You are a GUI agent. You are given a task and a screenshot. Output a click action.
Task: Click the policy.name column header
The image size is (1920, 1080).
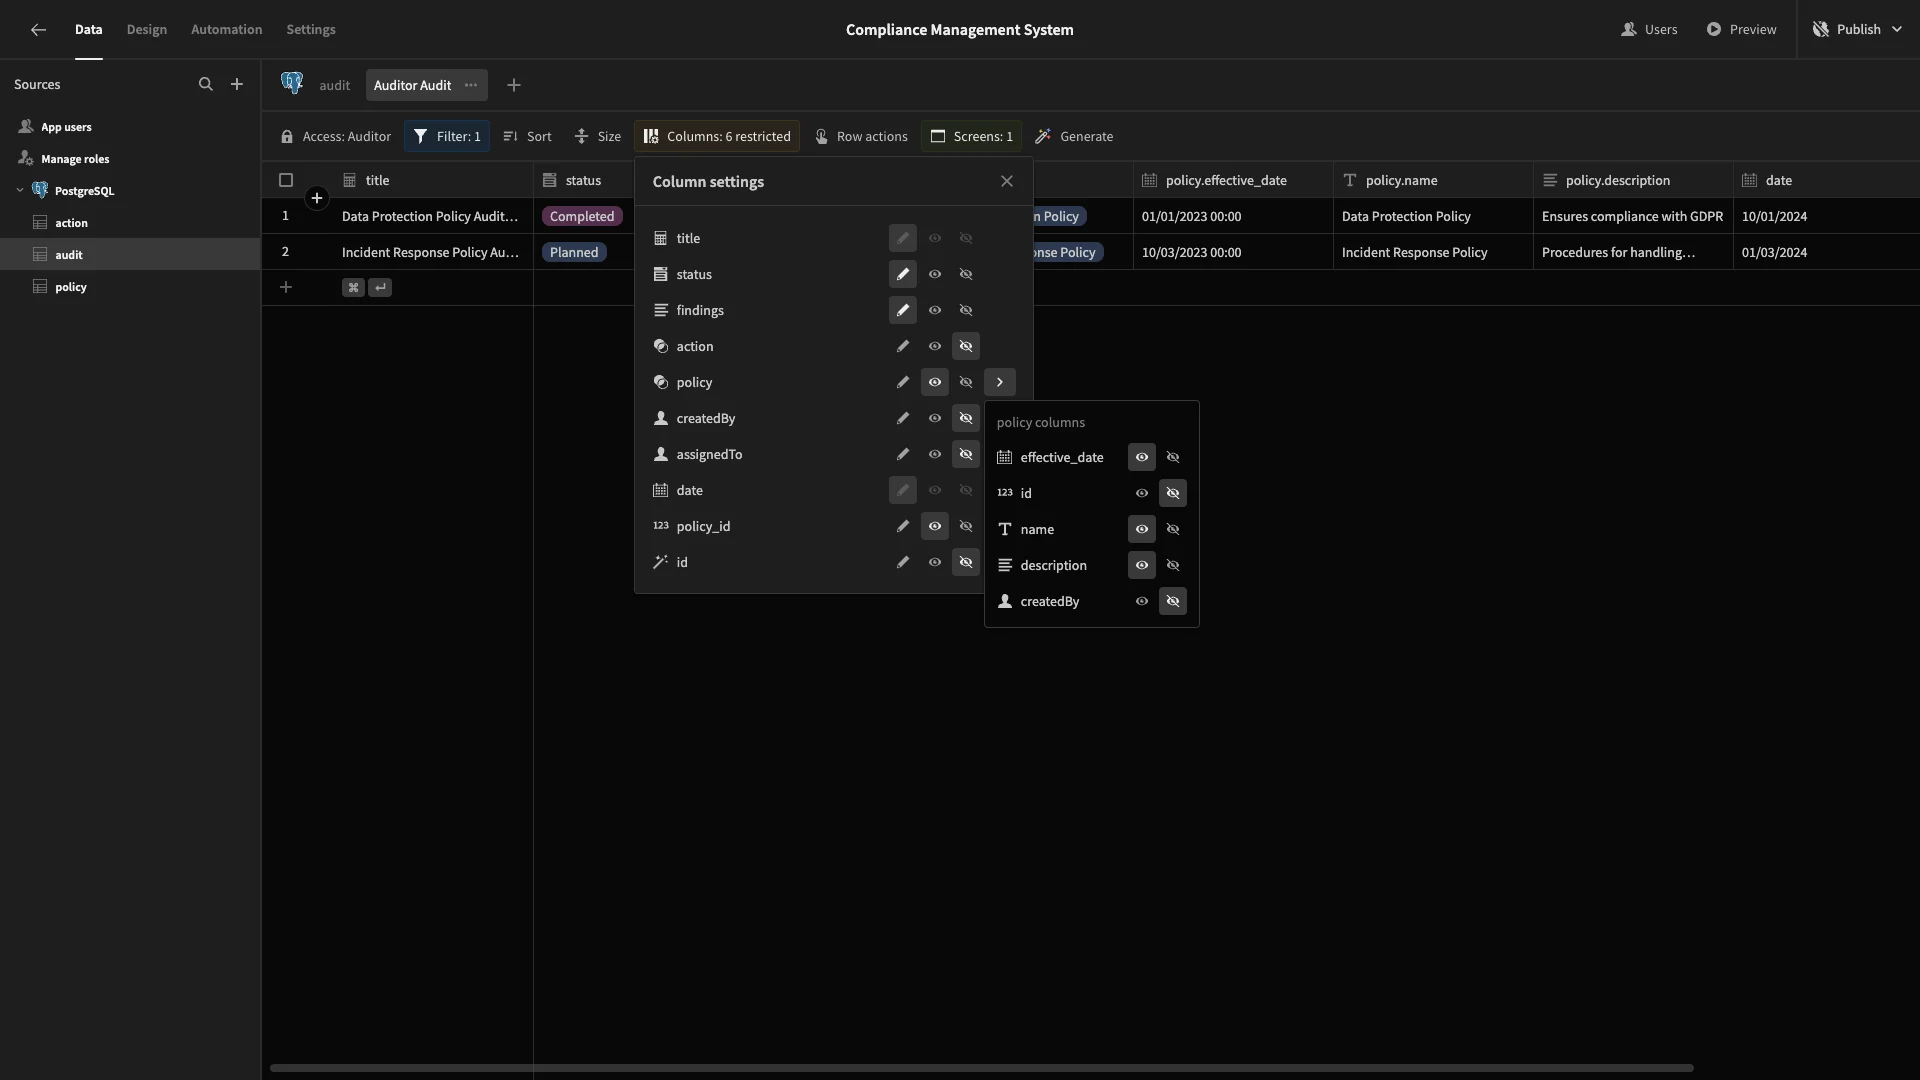pos(1433,181)
